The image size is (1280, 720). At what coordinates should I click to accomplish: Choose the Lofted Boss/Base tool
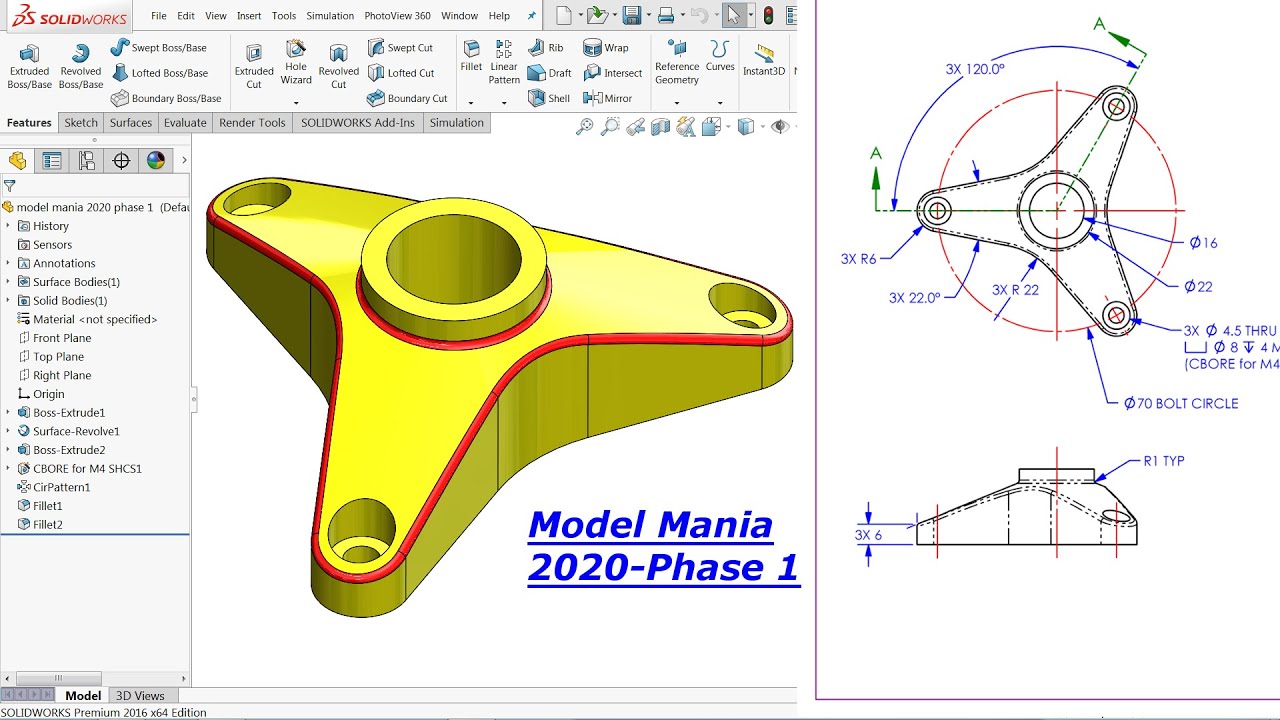click(x=160, y=73)
